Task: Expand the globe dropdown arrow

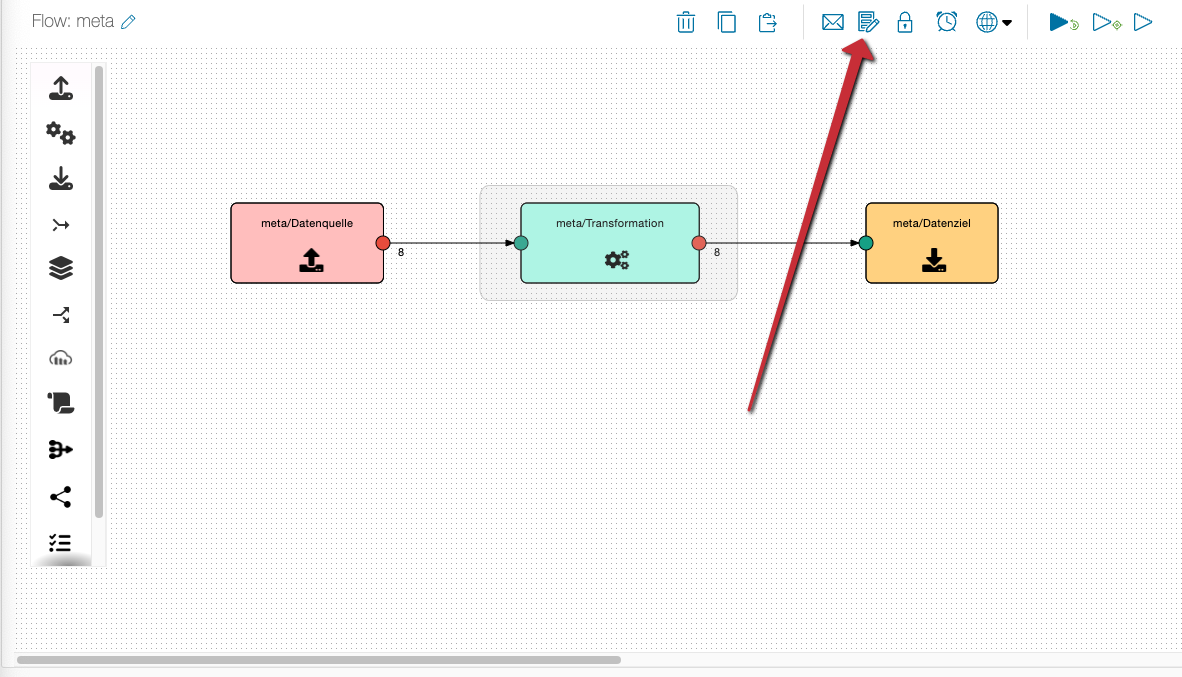Action: 1006,22
